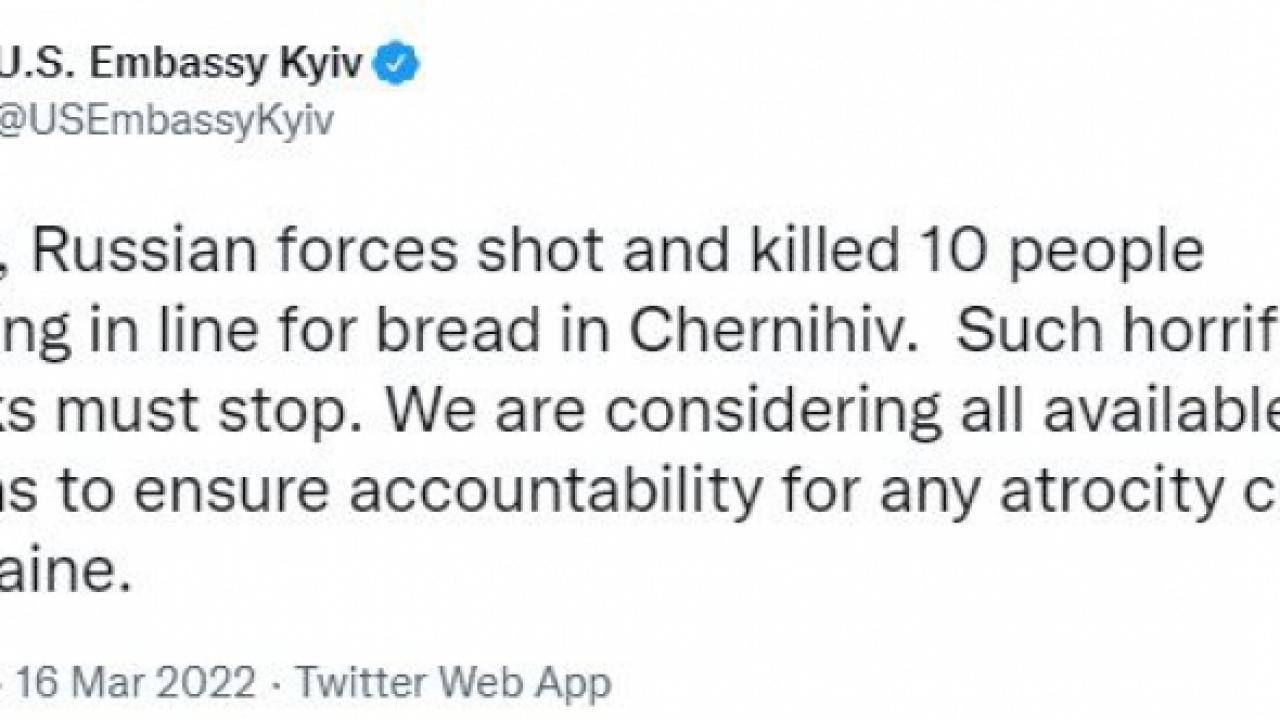
Task: Open the U.S. Embassy Kyiv profile name
Action: [180, 65]
